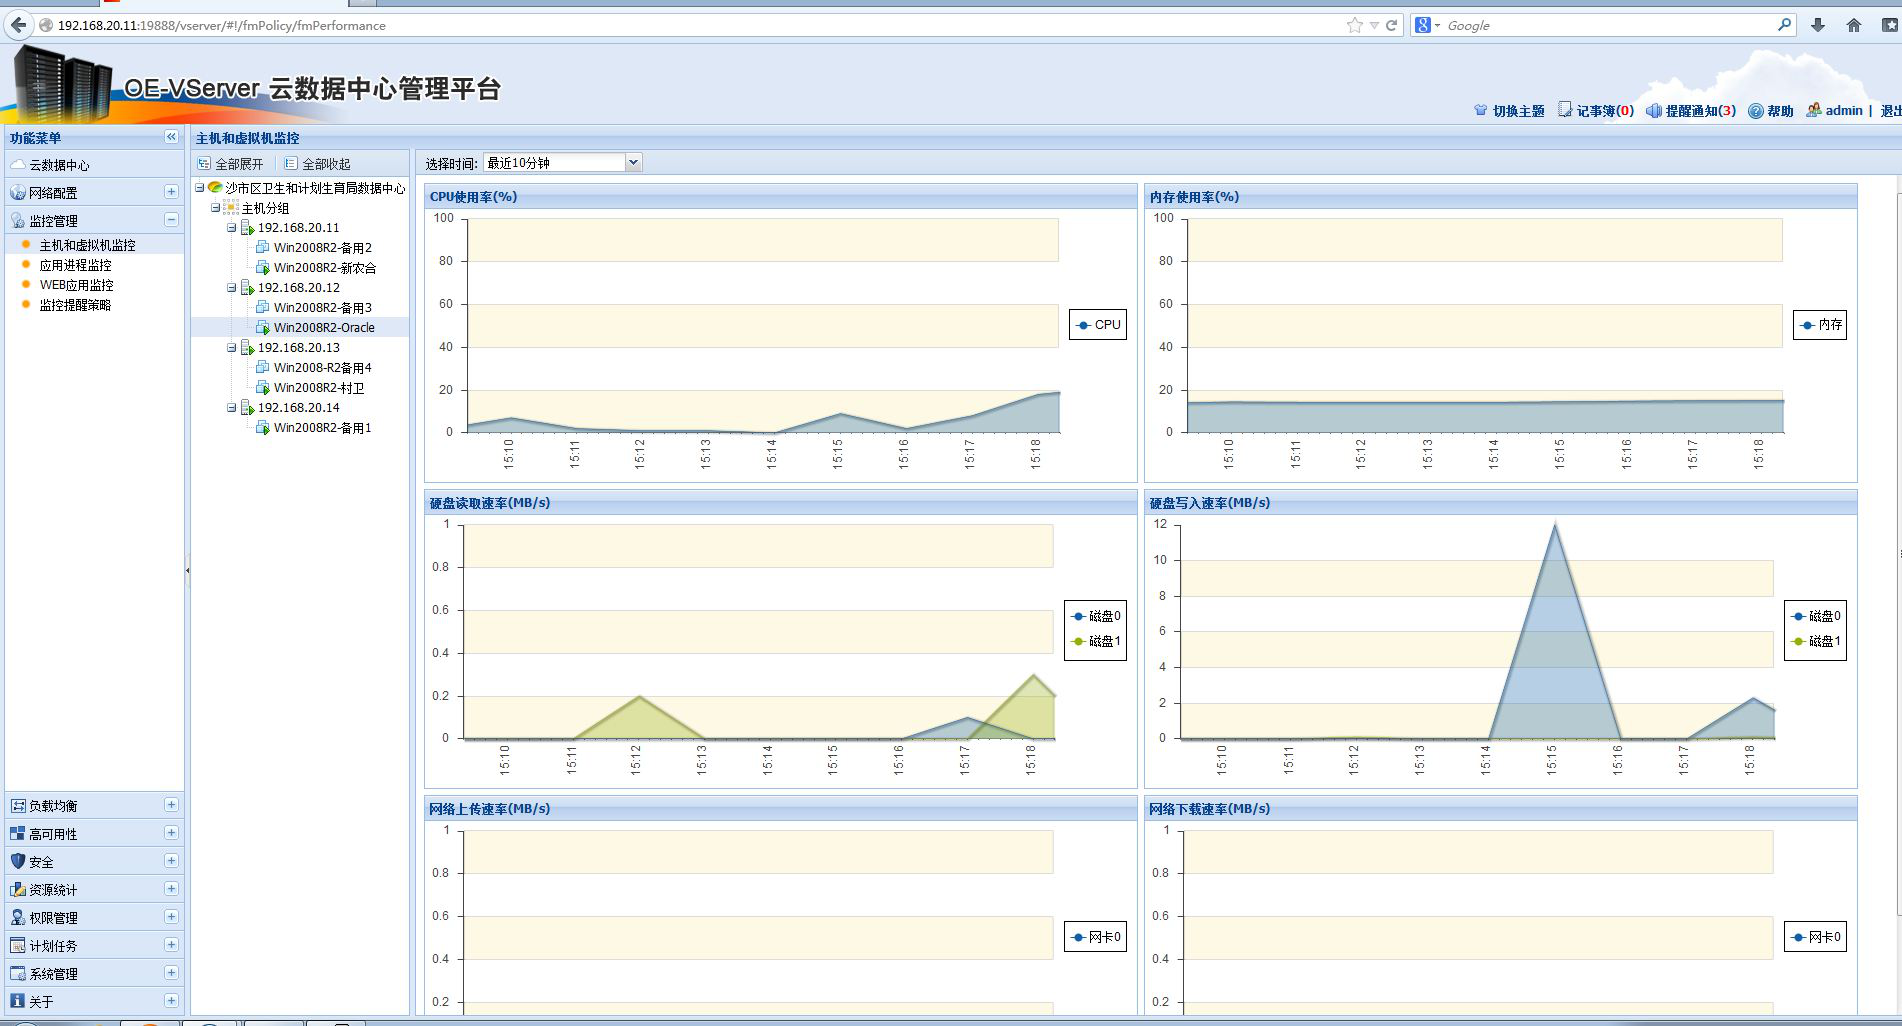Bookmark page with the star icon
Screen dimensions: 1902x1026
(x=1354, y=25)
